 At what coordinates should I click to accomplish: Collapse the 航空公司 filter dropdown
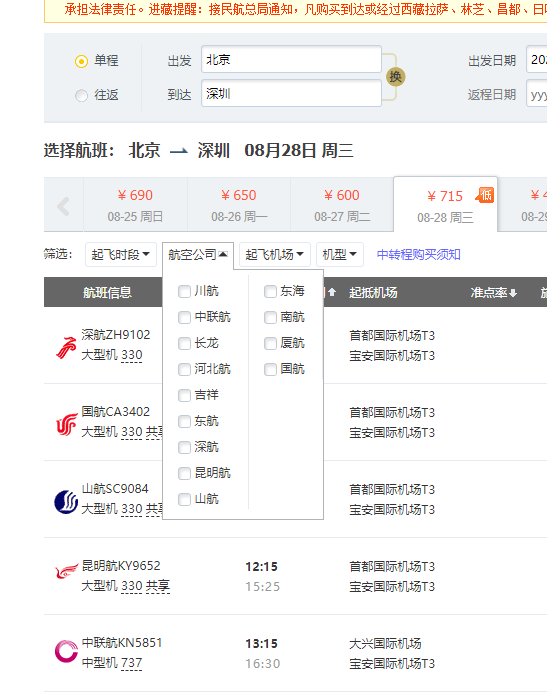click(198, 254)
